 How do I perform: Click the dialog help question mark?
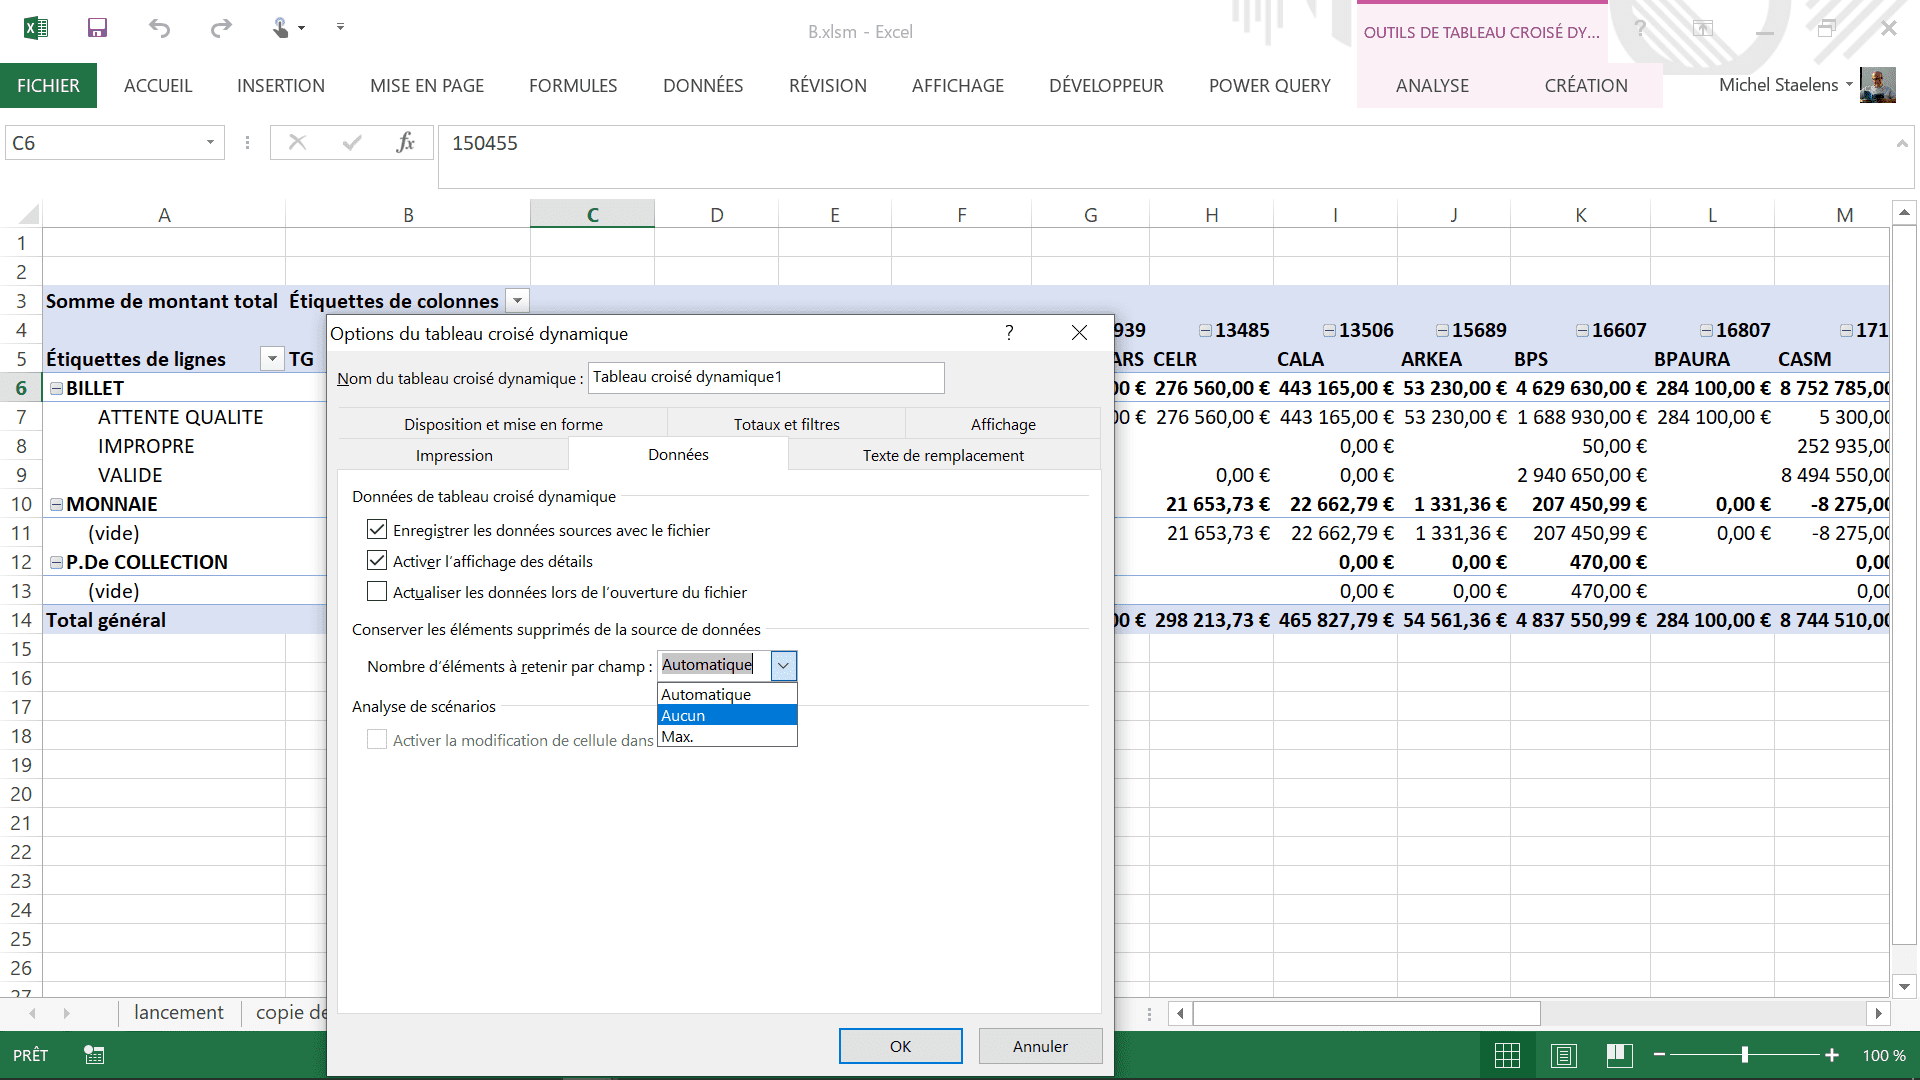1009,333
